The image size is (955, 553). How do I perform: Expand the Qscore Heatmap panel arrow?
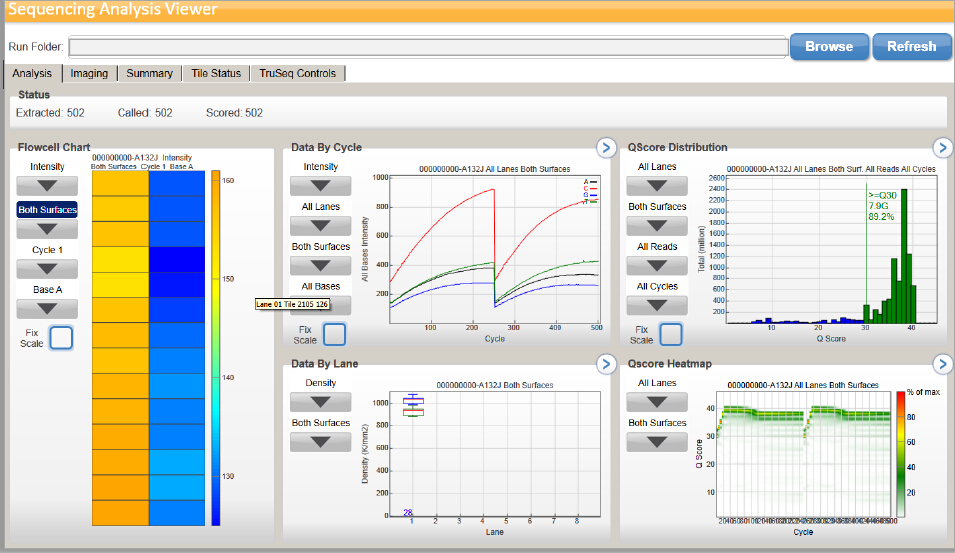point(941,364)
